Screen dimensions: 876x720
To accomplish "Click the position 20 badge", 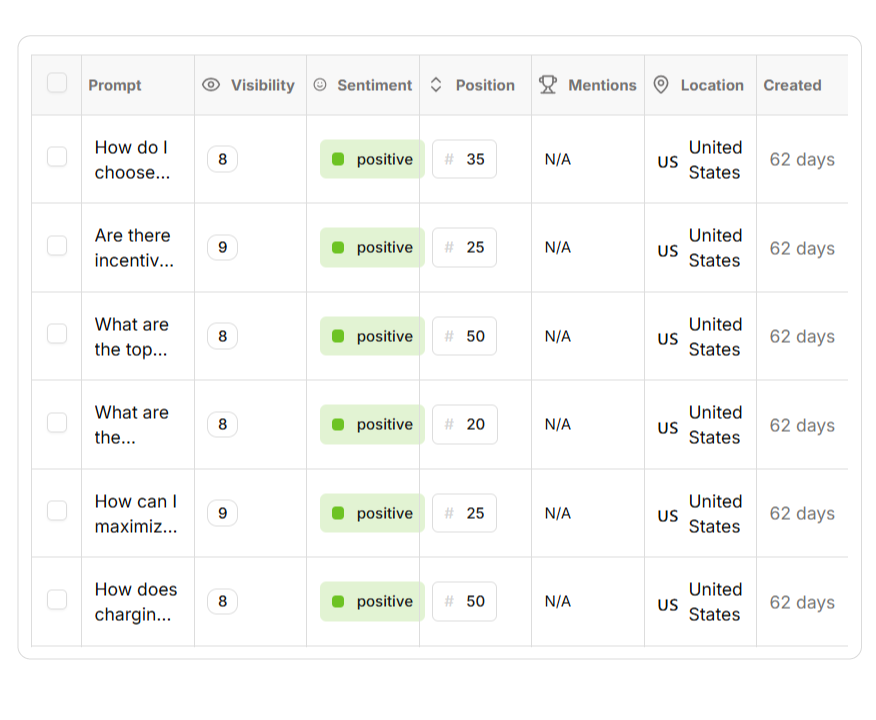I will click(464, 425).
